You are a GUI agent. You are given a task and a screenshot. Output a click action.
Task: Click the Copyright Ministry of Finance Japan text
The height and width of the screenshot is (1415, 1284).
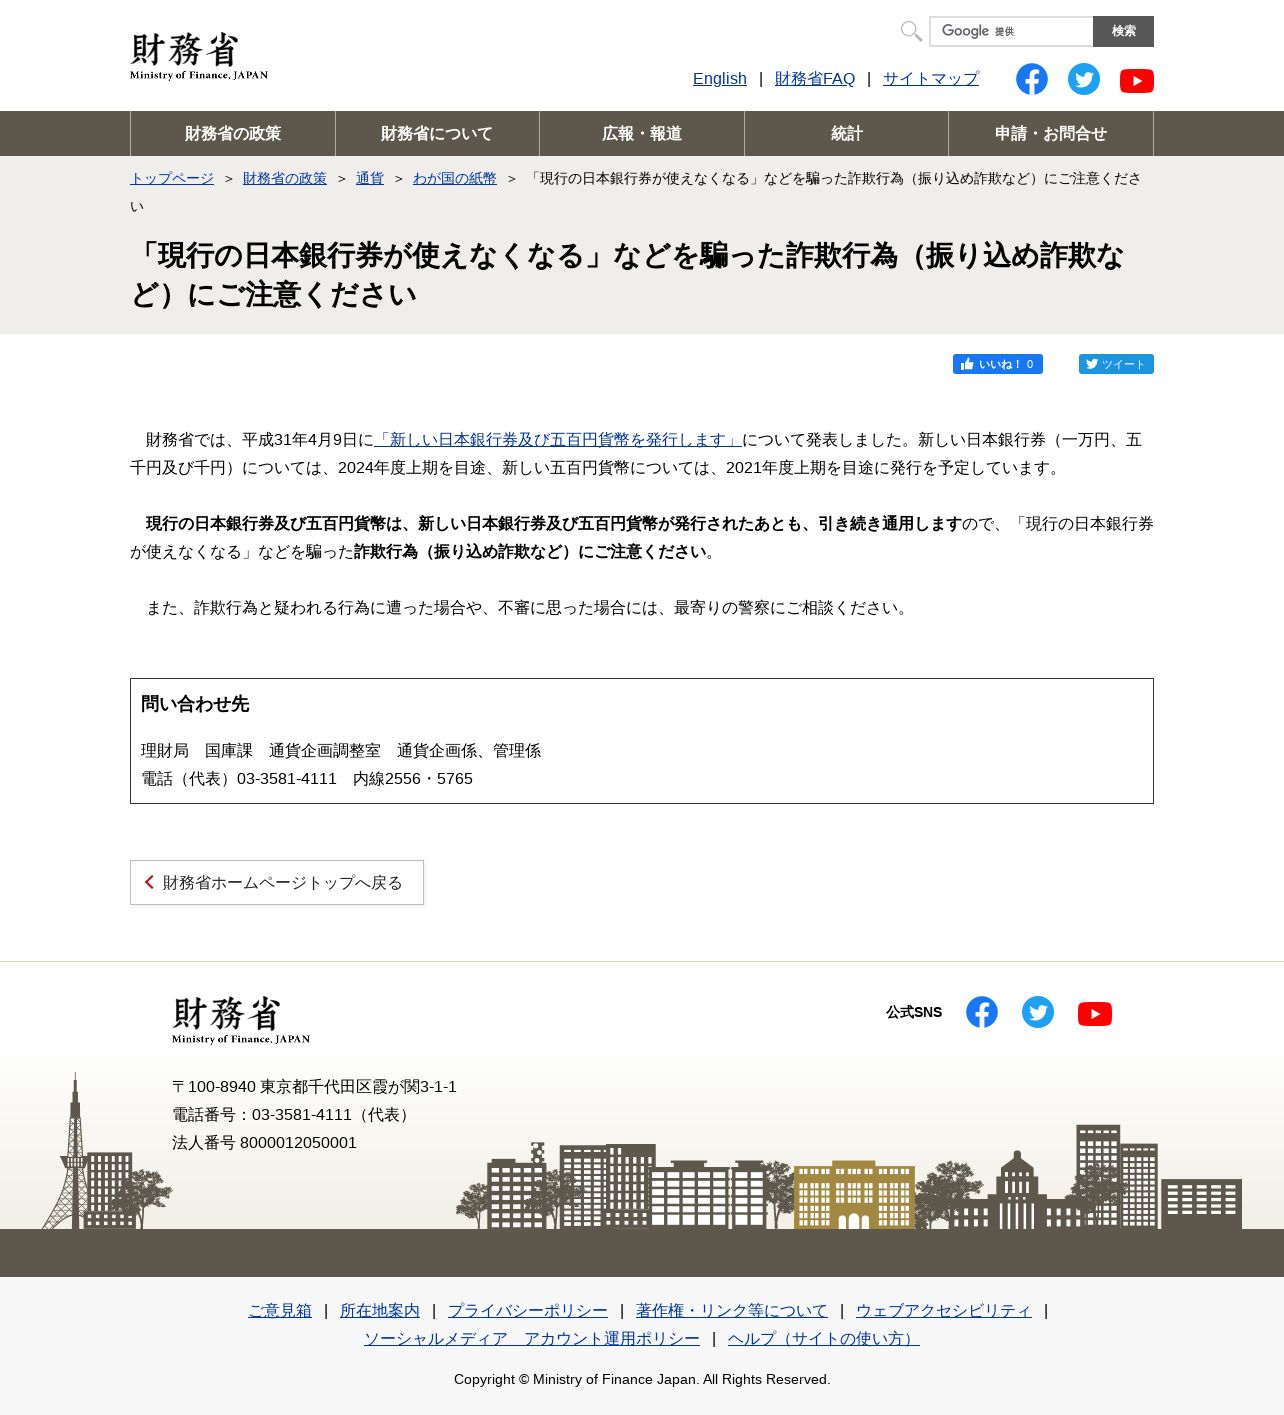pyautogui.click(x=642, y=1379)
